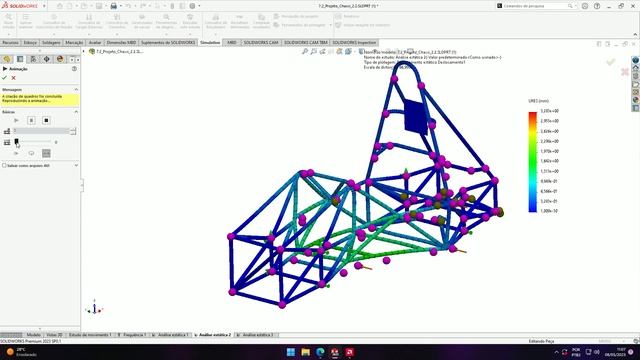Open the SOLIDWORKS Inspection tab

(354, 42)
